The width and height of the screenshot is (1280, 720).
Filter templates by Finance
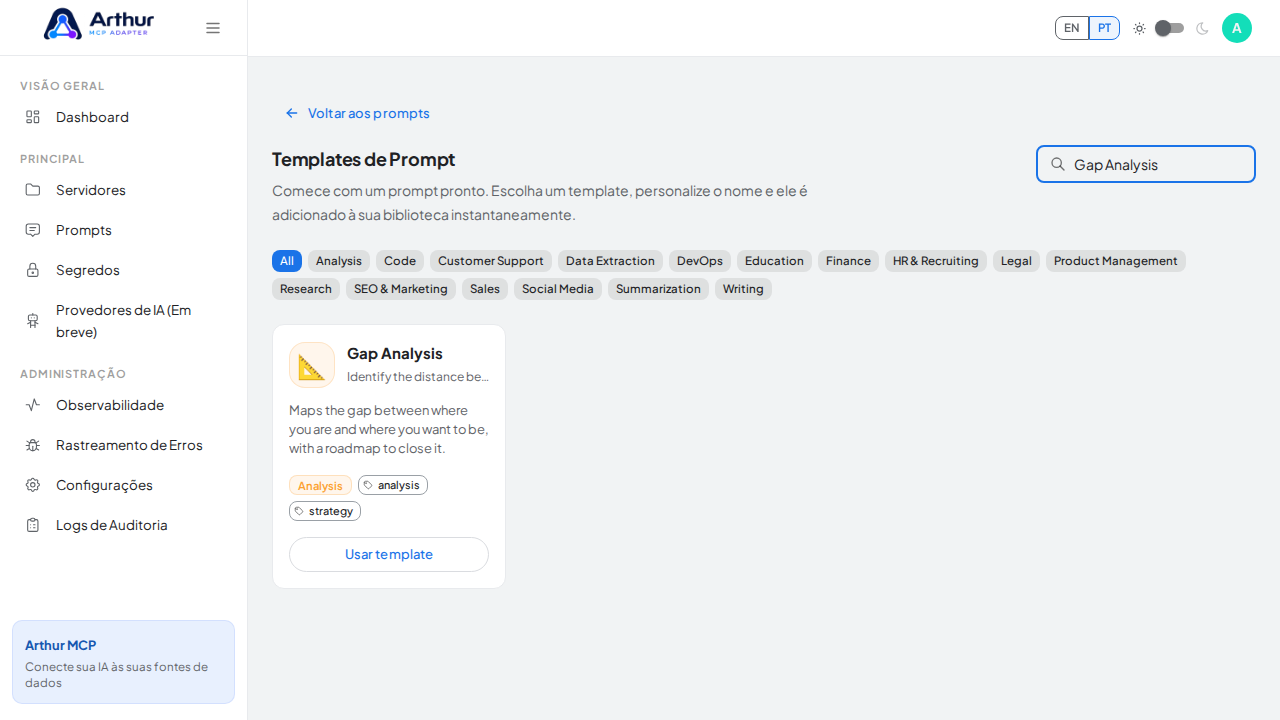pyautogui.click(x=848, y=261)
